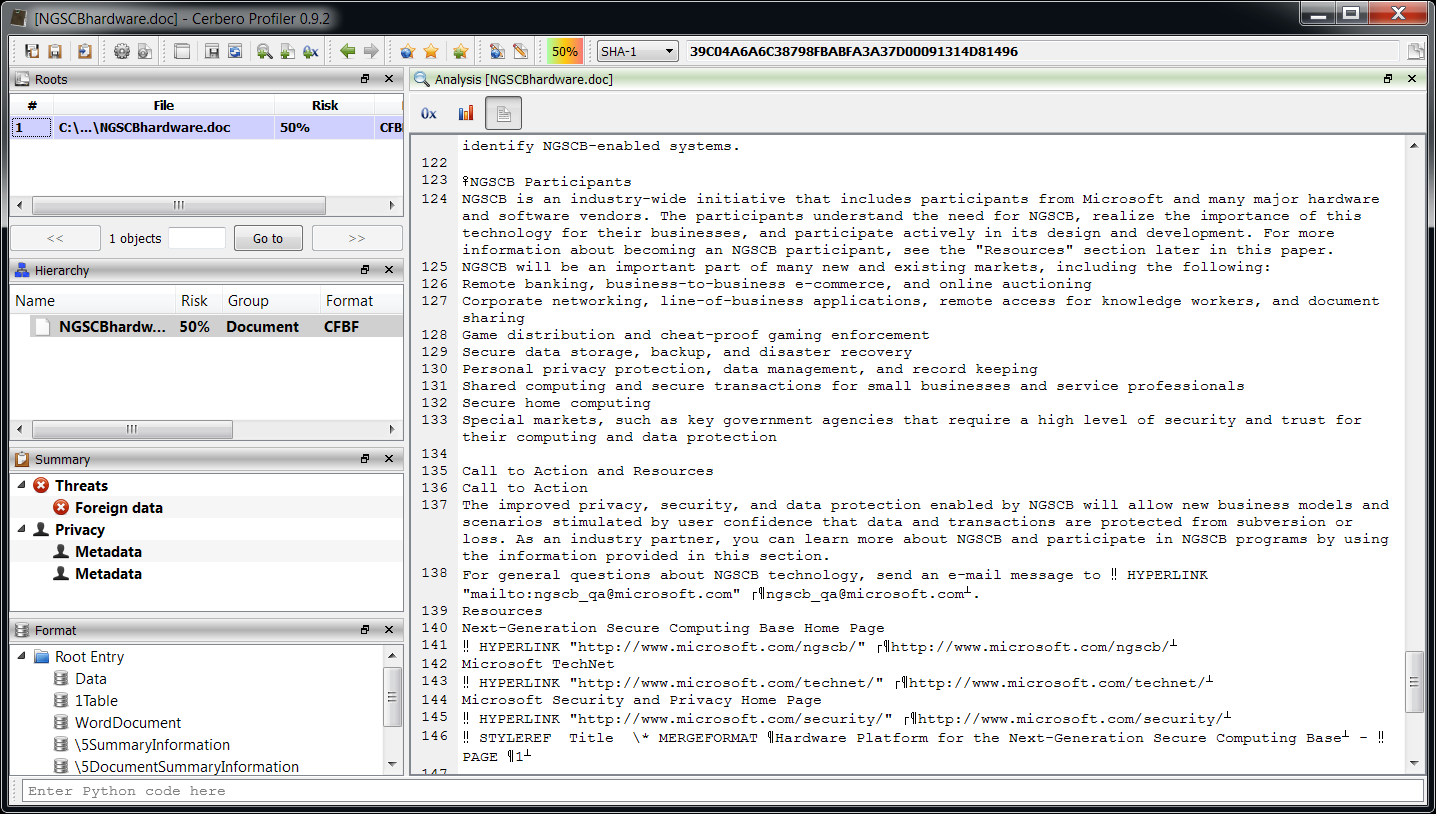Click the blue refresh toolbar icon
1436x814 pixels.
[x=235, y=51]
